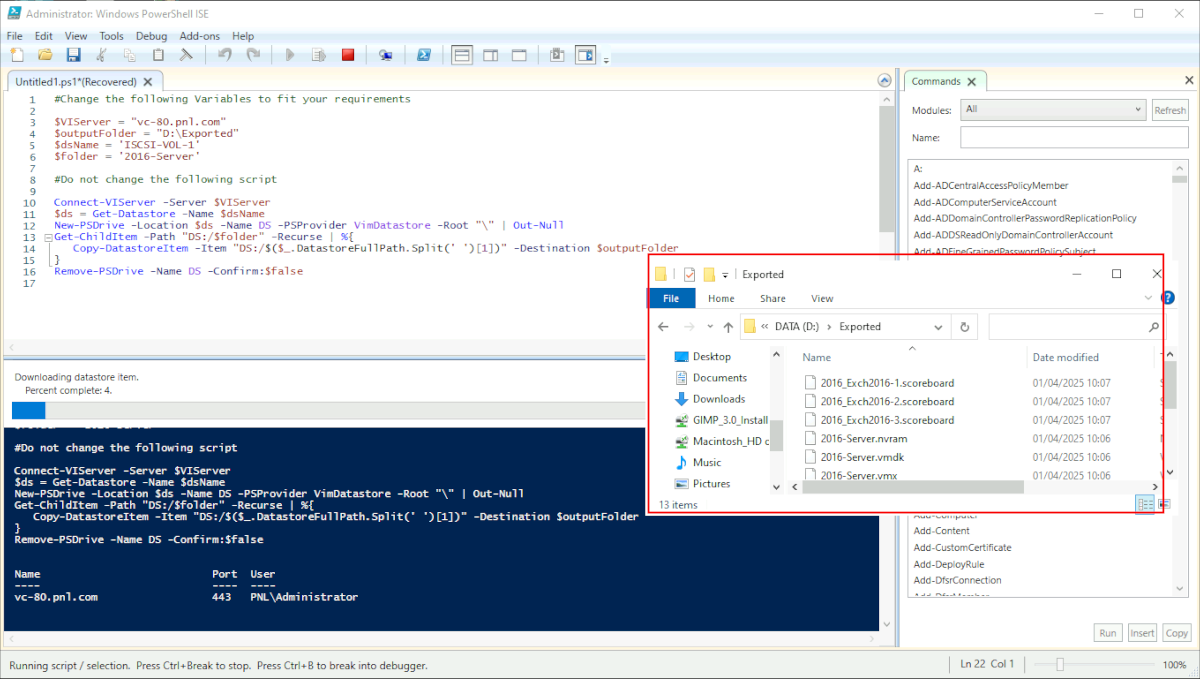This screenshot has width=1200, height=679.
Task: Open the Edit menu
Action: click(44, 36)
